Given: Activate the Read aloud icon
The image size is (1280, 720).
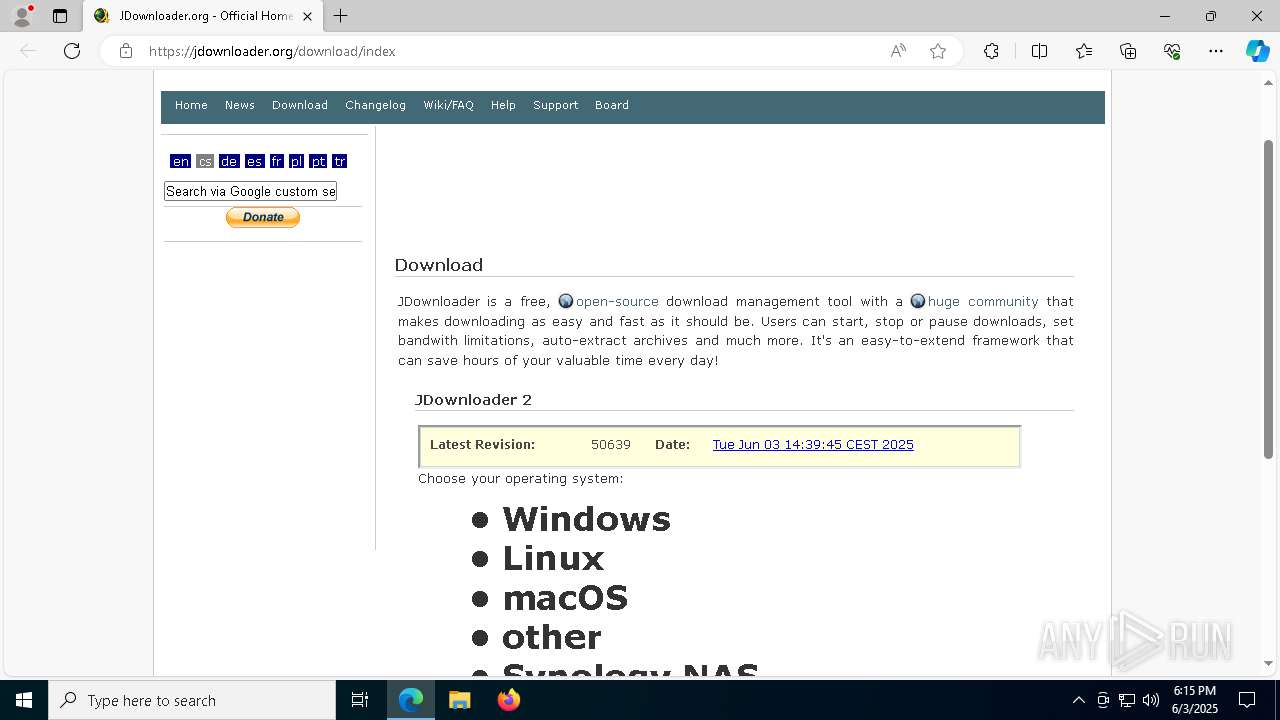Looking at the screenshot, I should [x=898, y=51].
